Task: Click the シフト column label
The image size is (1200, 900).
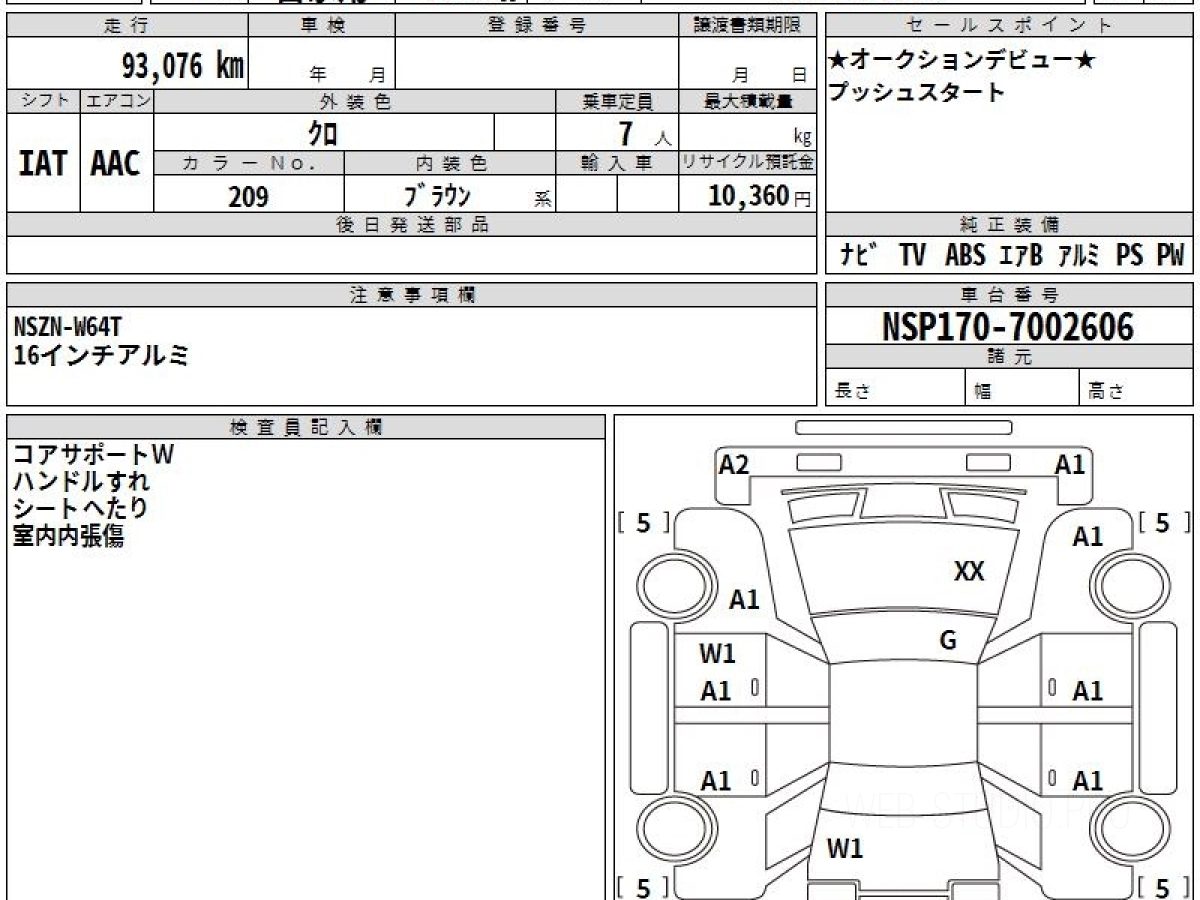Action: tap(43, 101)
